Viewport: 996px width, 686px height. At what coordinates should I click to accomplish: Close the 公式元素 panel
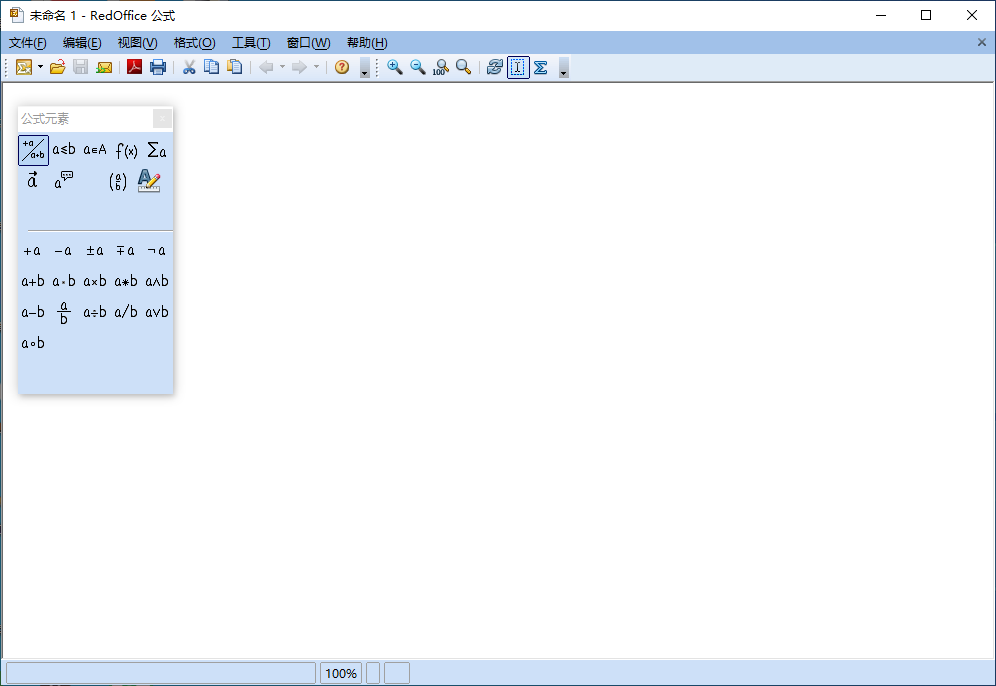tap(162, 118)
